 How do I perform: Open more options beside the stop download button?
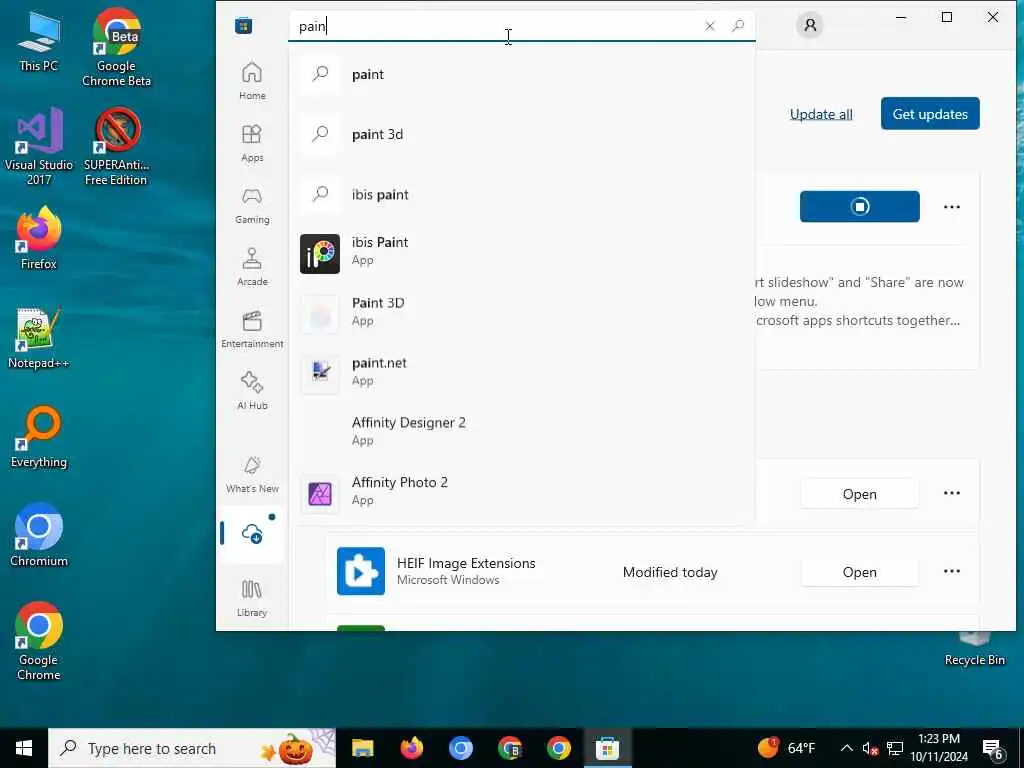tap(952, 207)
